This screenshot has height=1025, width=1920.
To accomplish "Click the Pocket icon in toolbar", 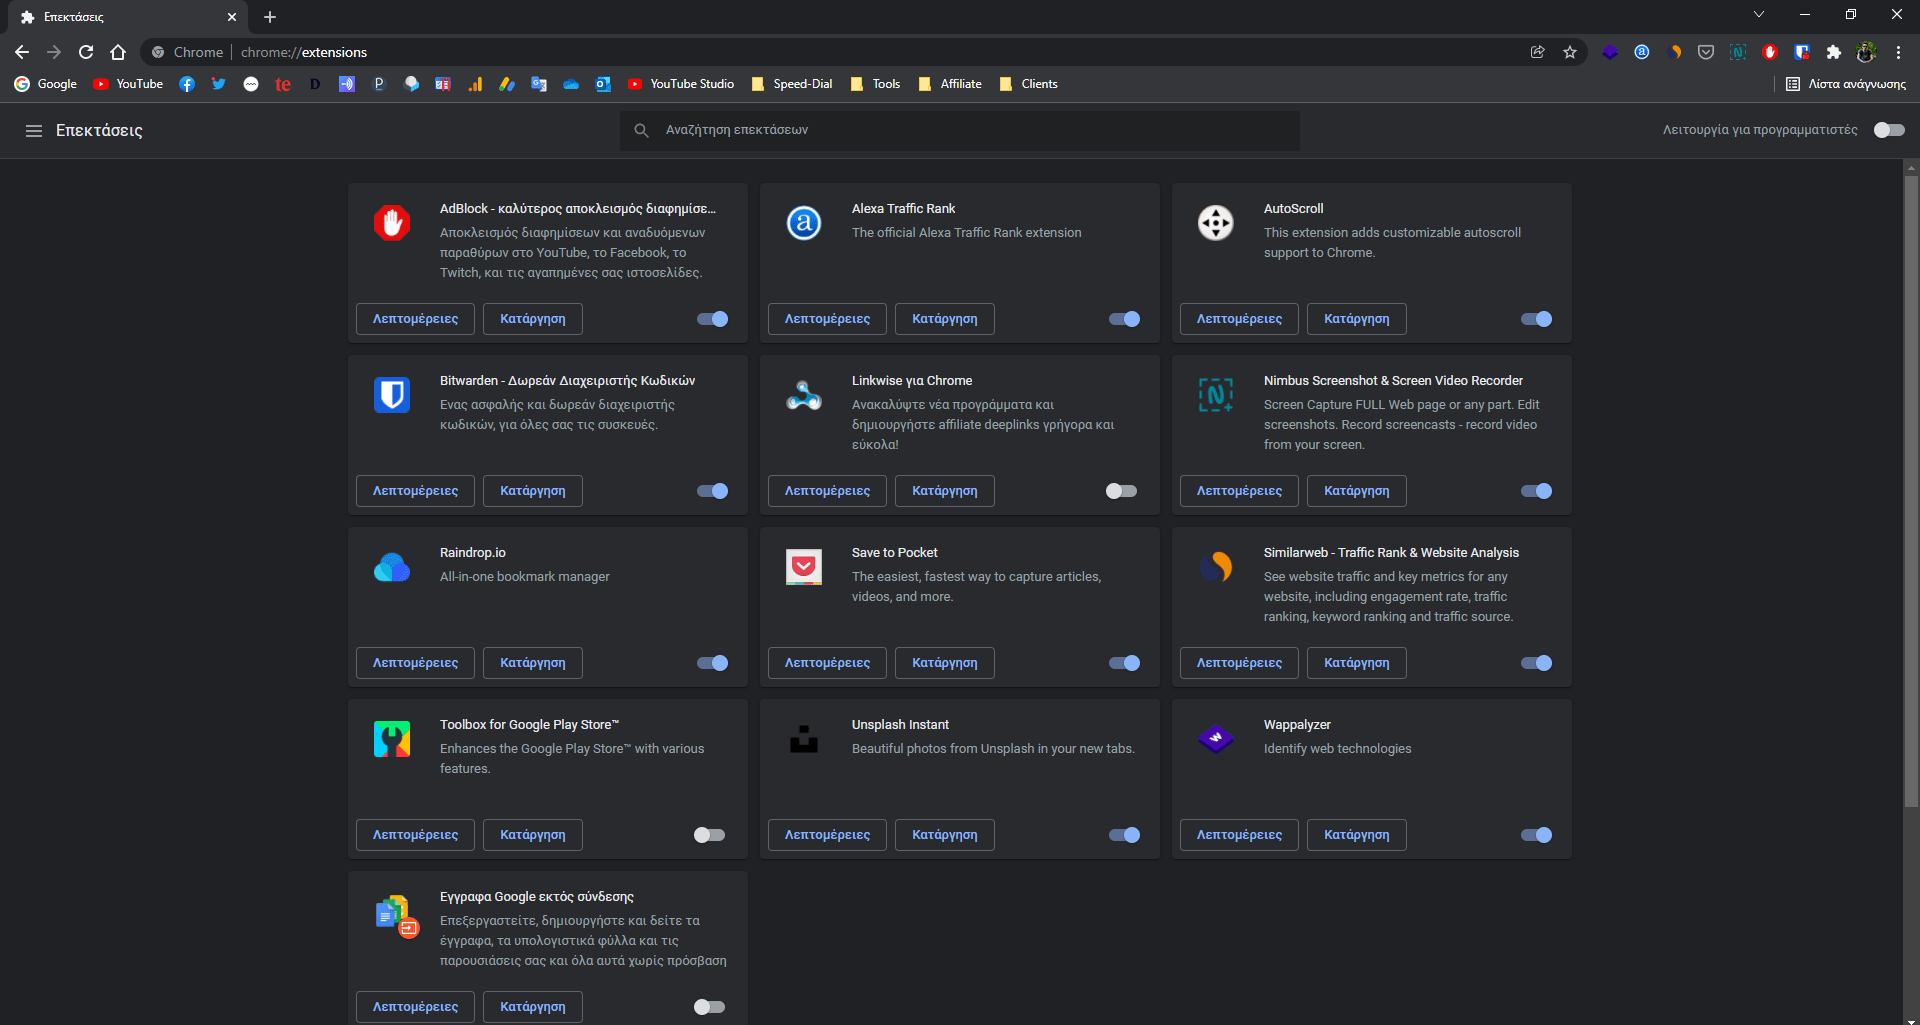I will point(1706,52).
